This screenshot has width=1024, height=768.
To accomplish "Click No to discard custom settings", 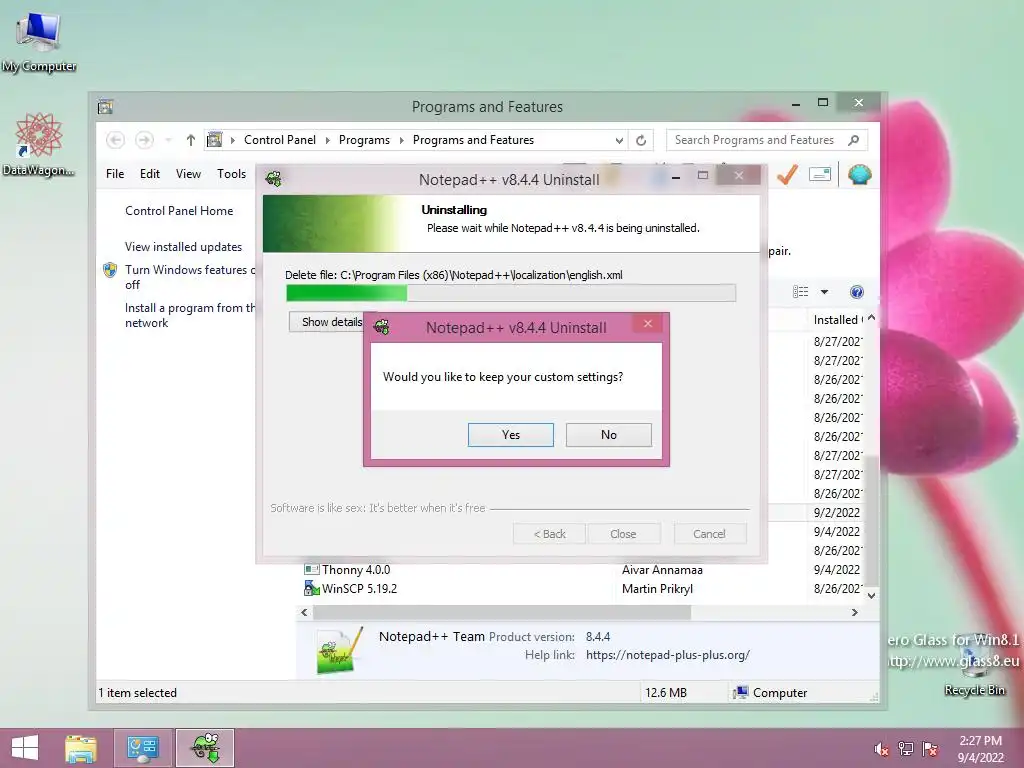I will 608,435.
